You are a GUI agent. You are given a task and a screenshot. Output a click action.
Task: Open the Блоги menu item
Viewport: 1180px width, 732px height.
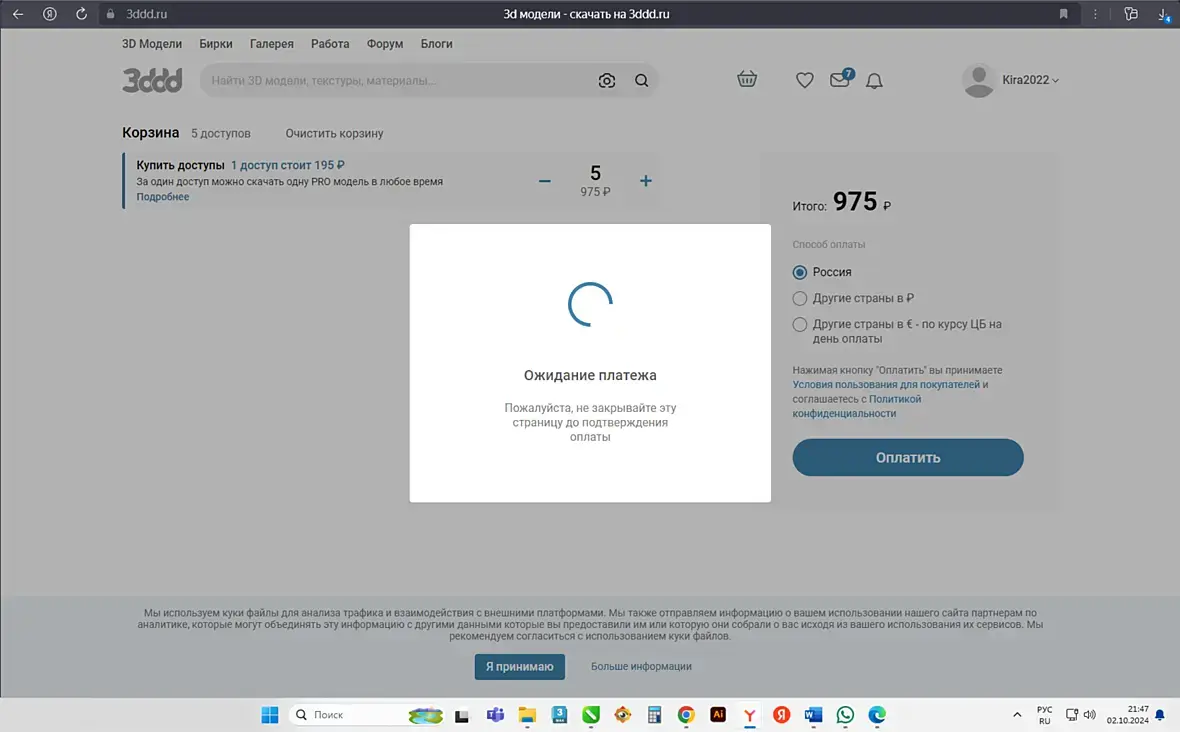(x=436, y=44)
